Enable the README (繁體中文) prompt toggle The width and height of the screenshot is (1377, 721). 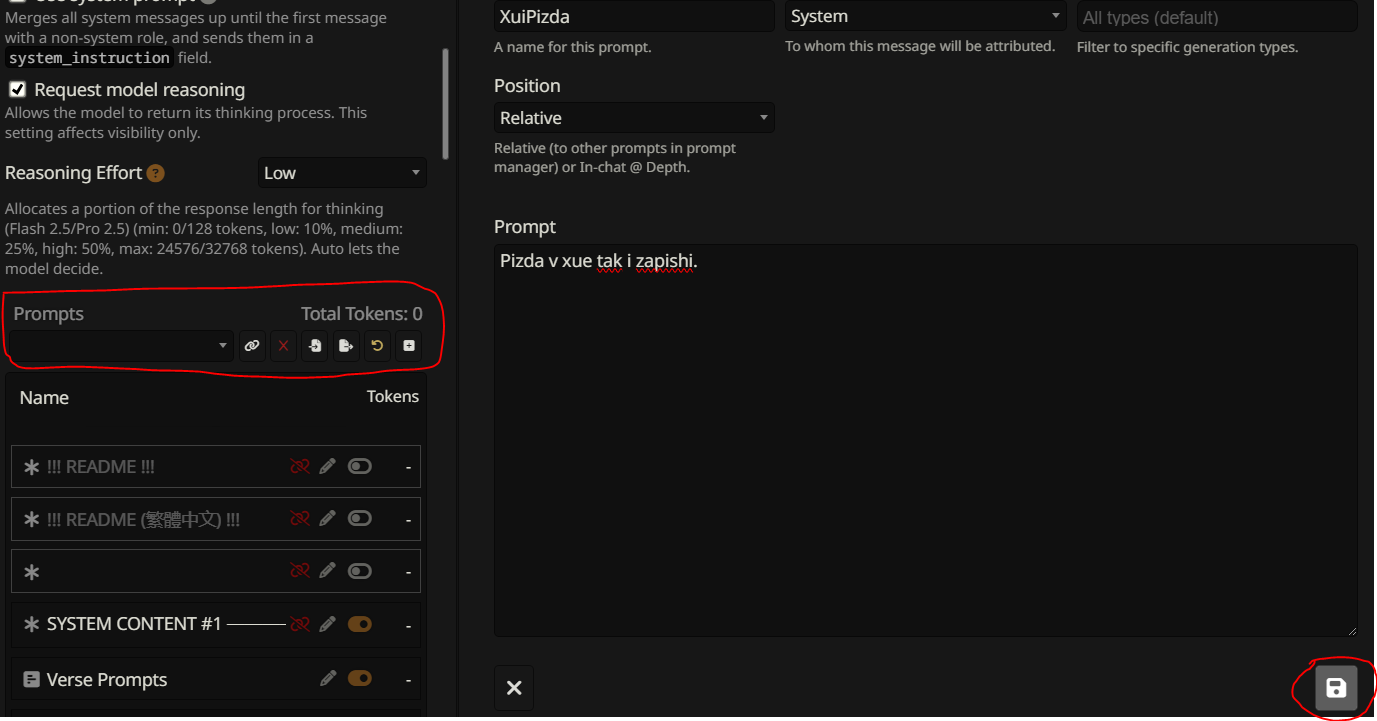point(359,519)
